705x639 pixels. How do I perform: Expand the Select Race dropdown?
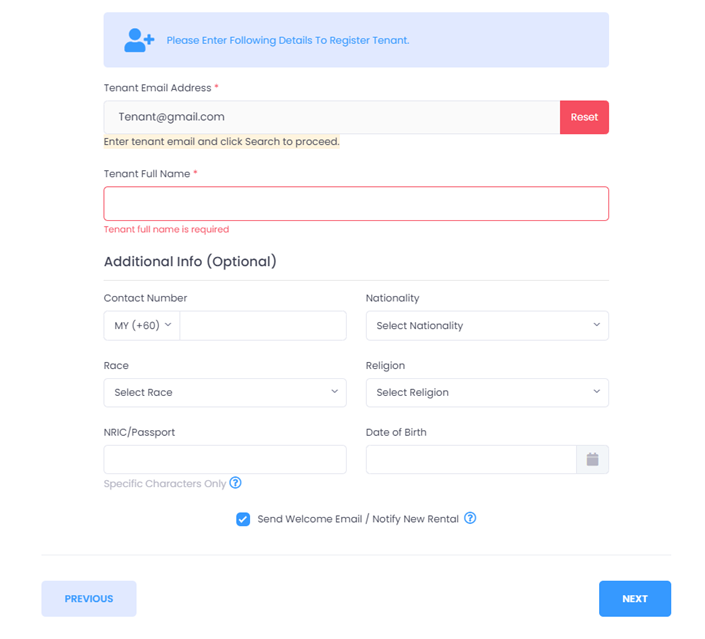tap(225, 392)
